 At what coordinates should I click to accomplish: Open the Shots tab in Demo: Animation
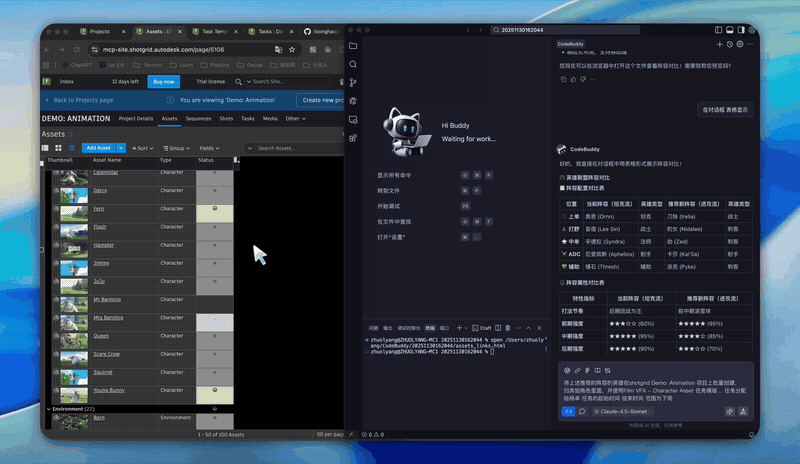click(226, 118)
